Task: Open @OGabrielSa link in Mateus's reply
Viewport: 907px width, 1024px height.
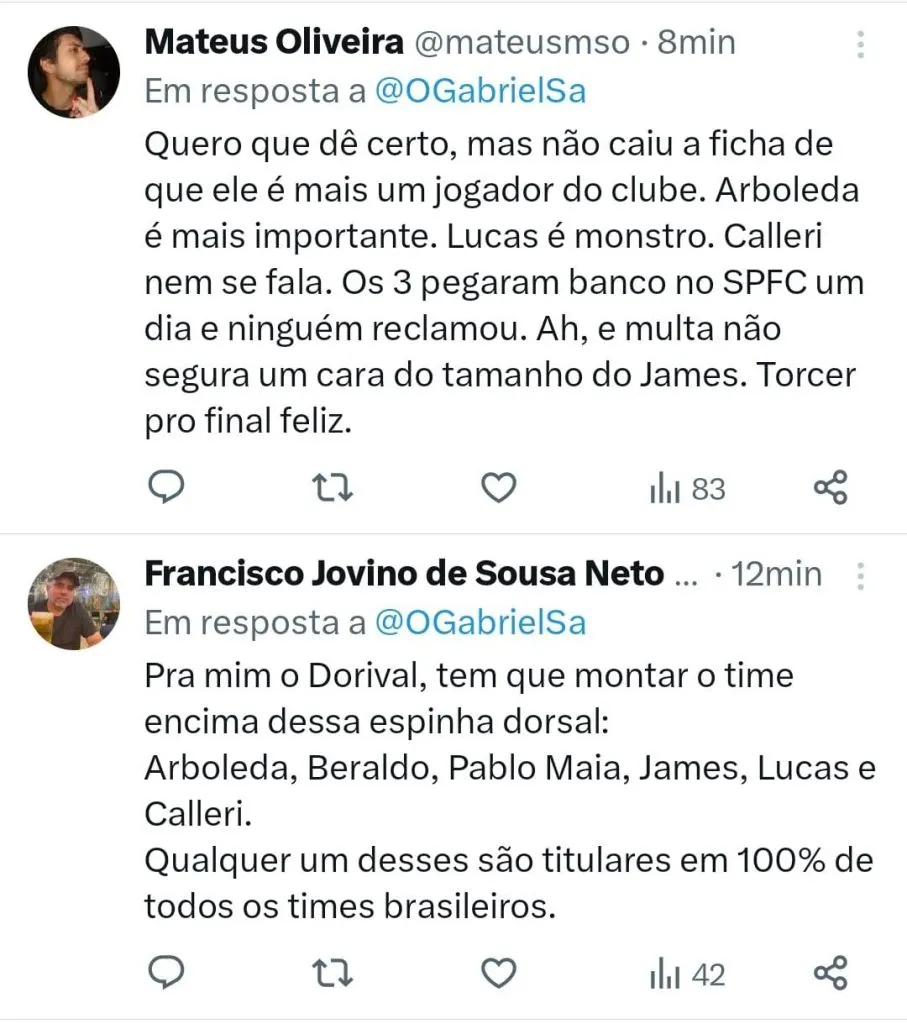Action: tap(480, 91)
